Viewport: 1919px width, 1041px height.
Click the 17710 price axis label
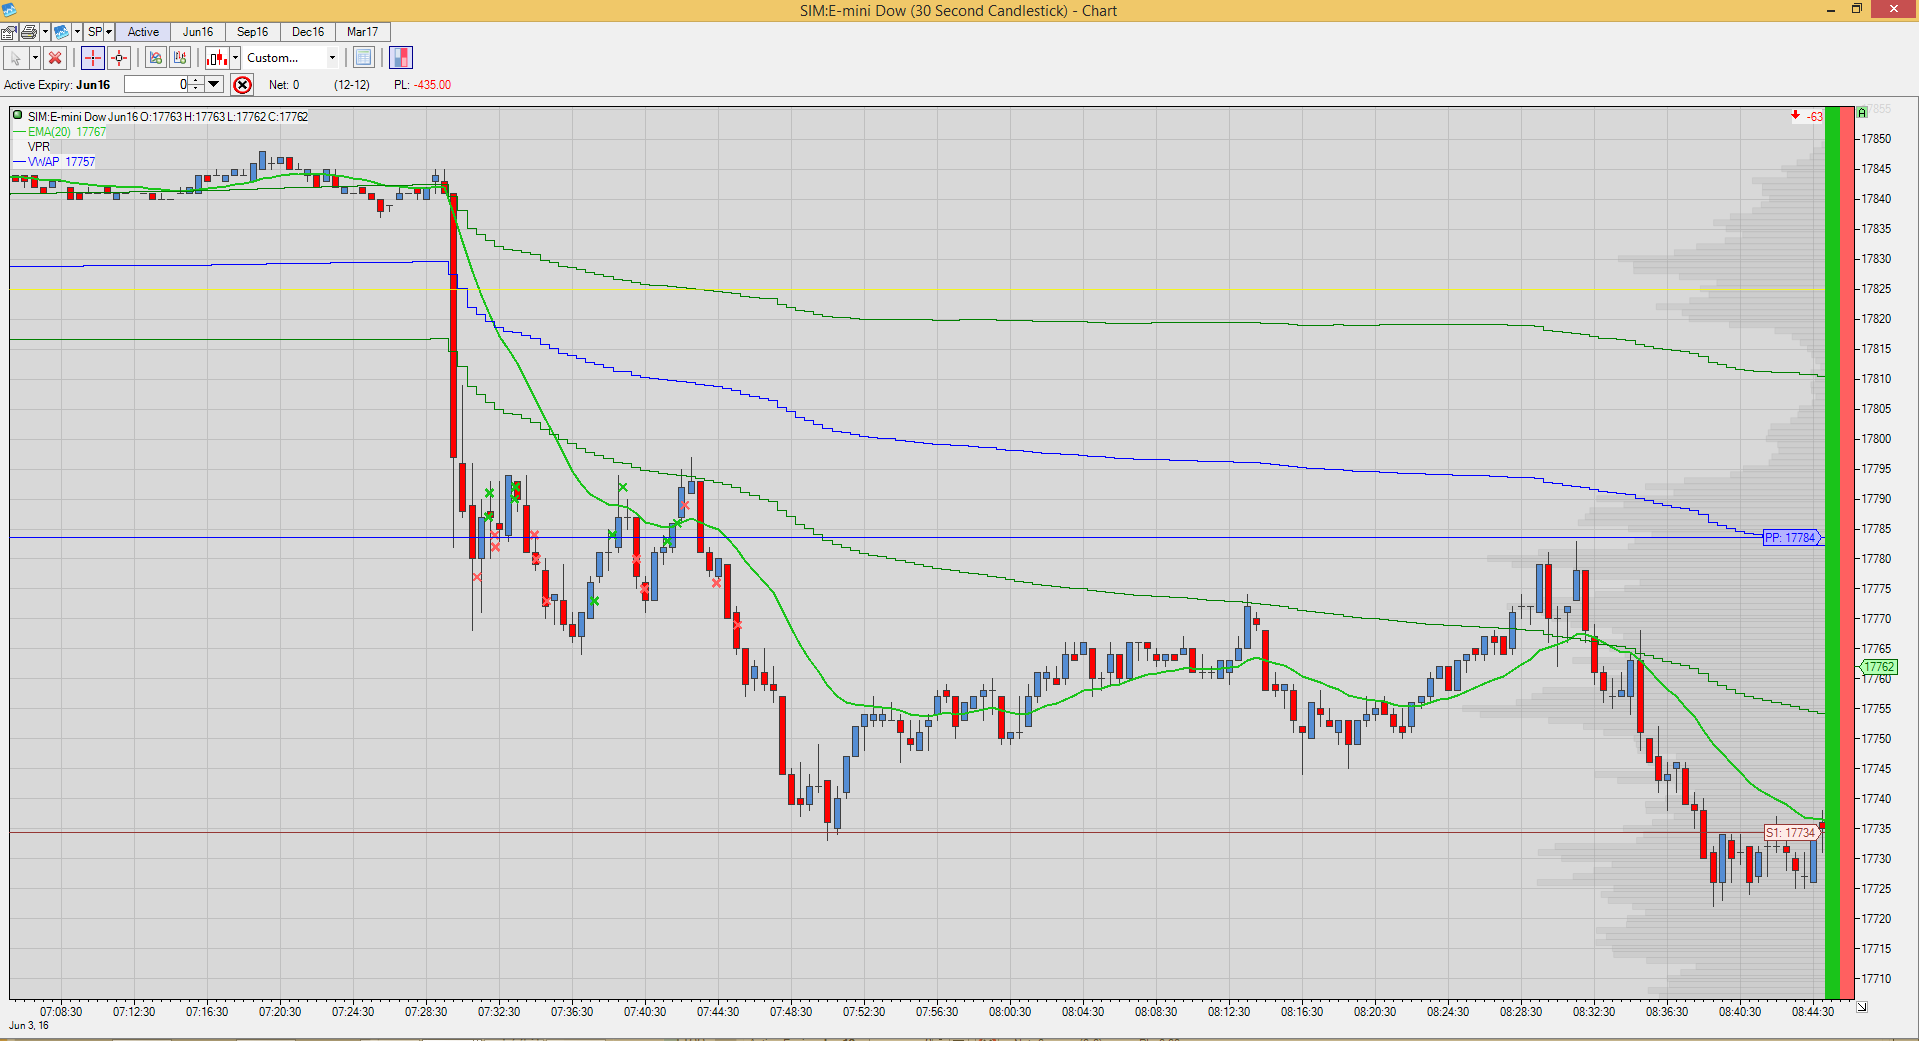pyautogui.click(x=1876, y=979)
